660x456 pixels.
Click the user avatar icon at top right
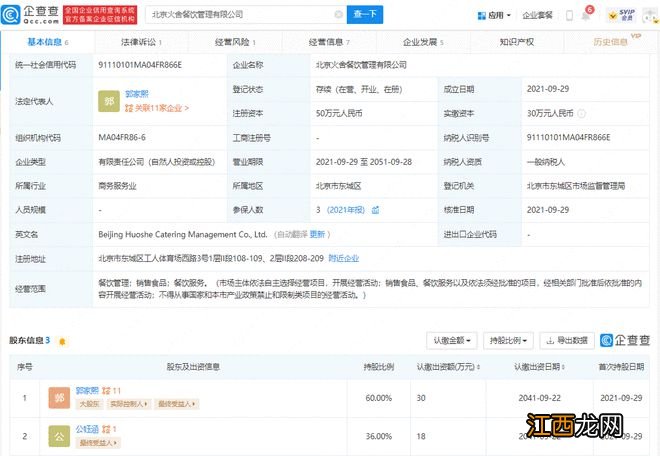click(x=650, y=16)
